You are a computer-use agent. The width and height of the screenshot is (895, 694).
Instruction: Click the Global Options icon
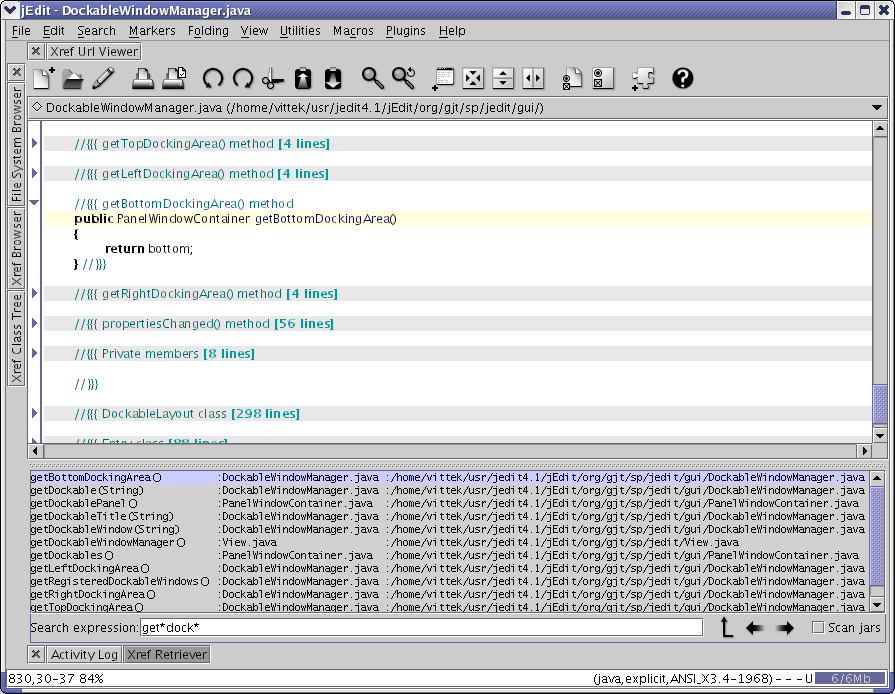(603, 78)
